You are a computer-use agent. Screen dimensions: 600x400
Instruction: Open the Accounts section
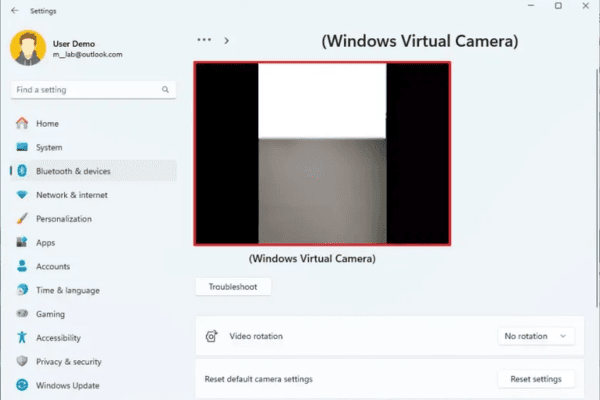[93, 266]
